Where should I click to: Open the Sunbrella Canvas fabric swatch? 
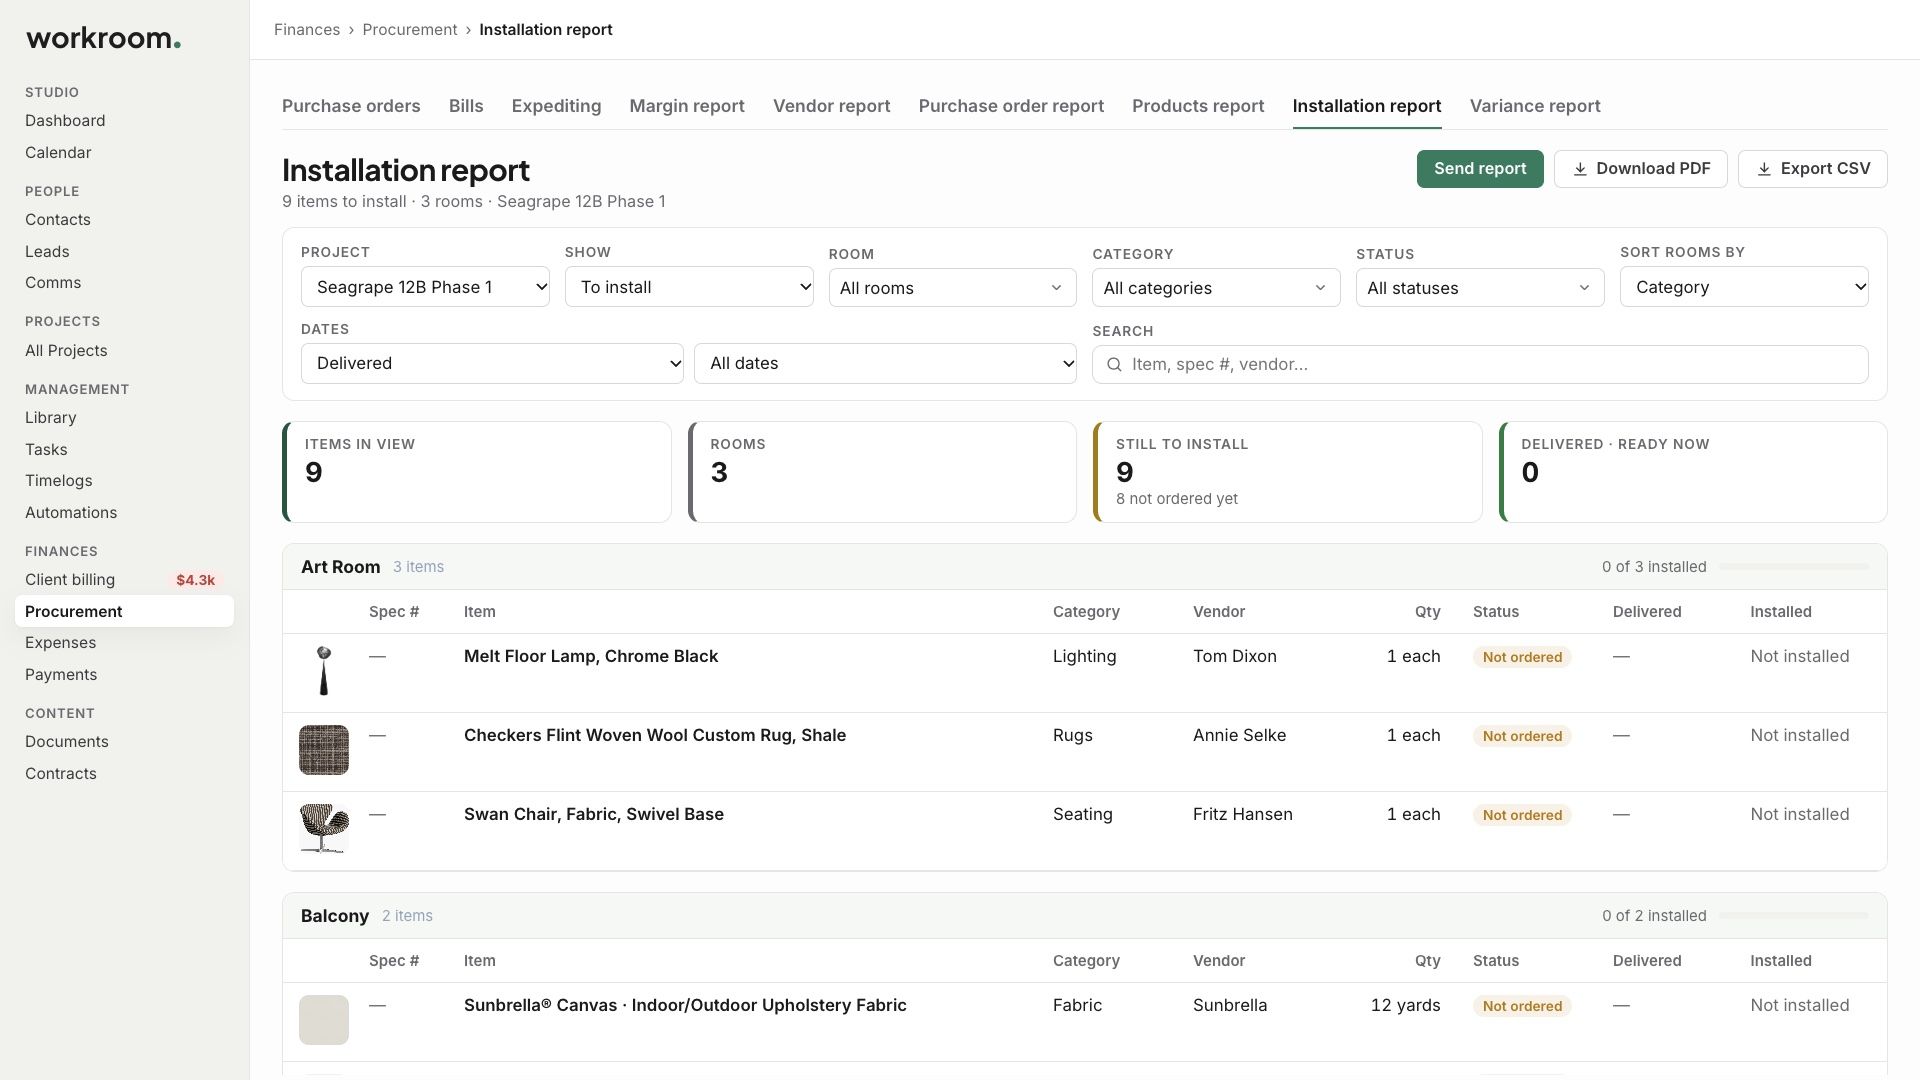pyautogui.click(x=324, y=1020)
